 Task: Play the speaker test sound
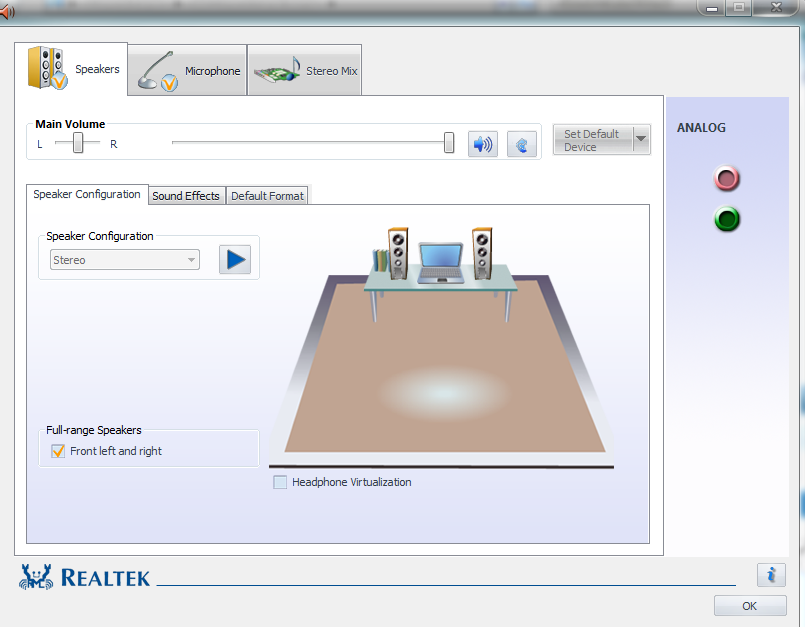(x=235, y=259)
